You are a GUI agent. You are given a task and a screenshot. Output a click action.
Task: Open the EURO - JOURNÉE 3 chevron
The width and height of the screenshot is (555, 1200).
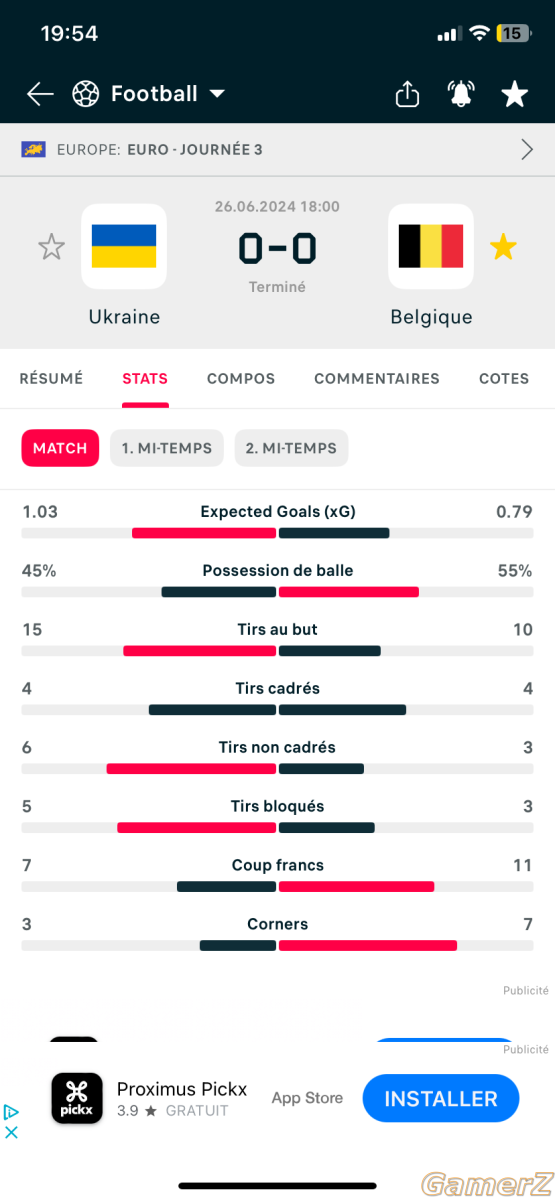527,150
